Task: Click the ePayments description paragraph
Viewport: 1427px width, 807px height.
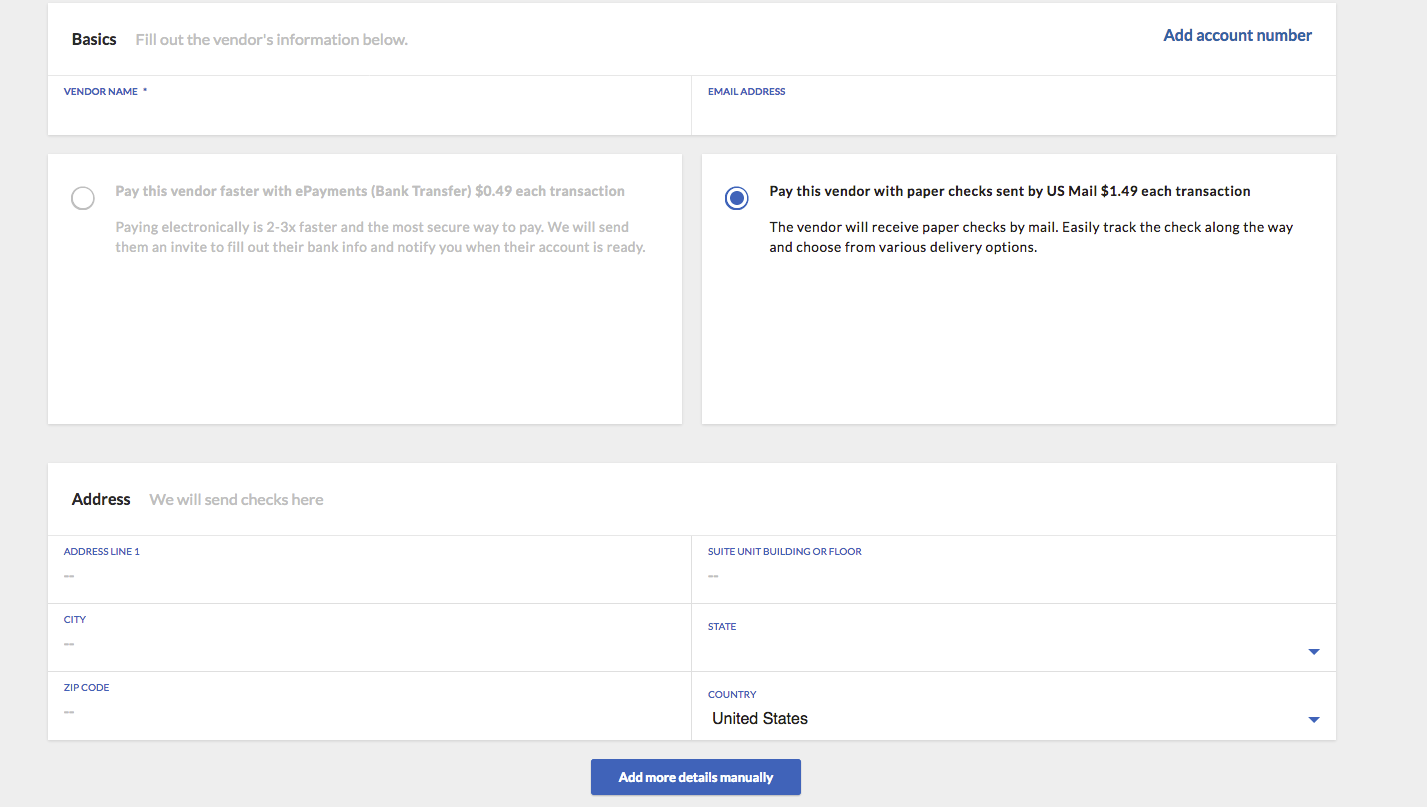Action: [x=380, y=237]
